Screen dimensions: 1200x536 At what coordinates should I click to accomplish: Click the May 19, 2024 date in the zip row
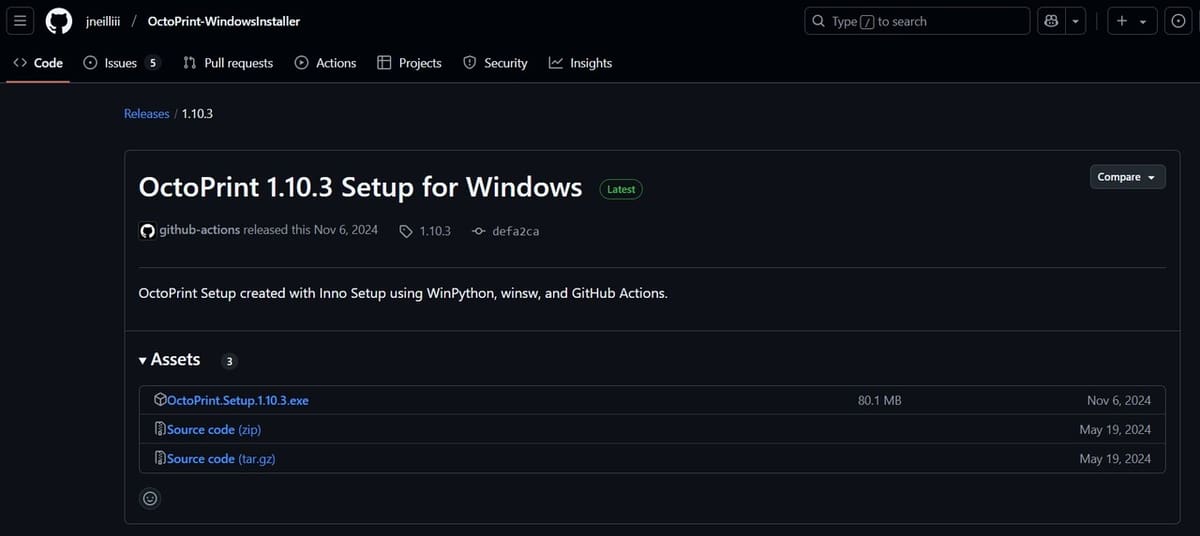tap(1115, 429)
